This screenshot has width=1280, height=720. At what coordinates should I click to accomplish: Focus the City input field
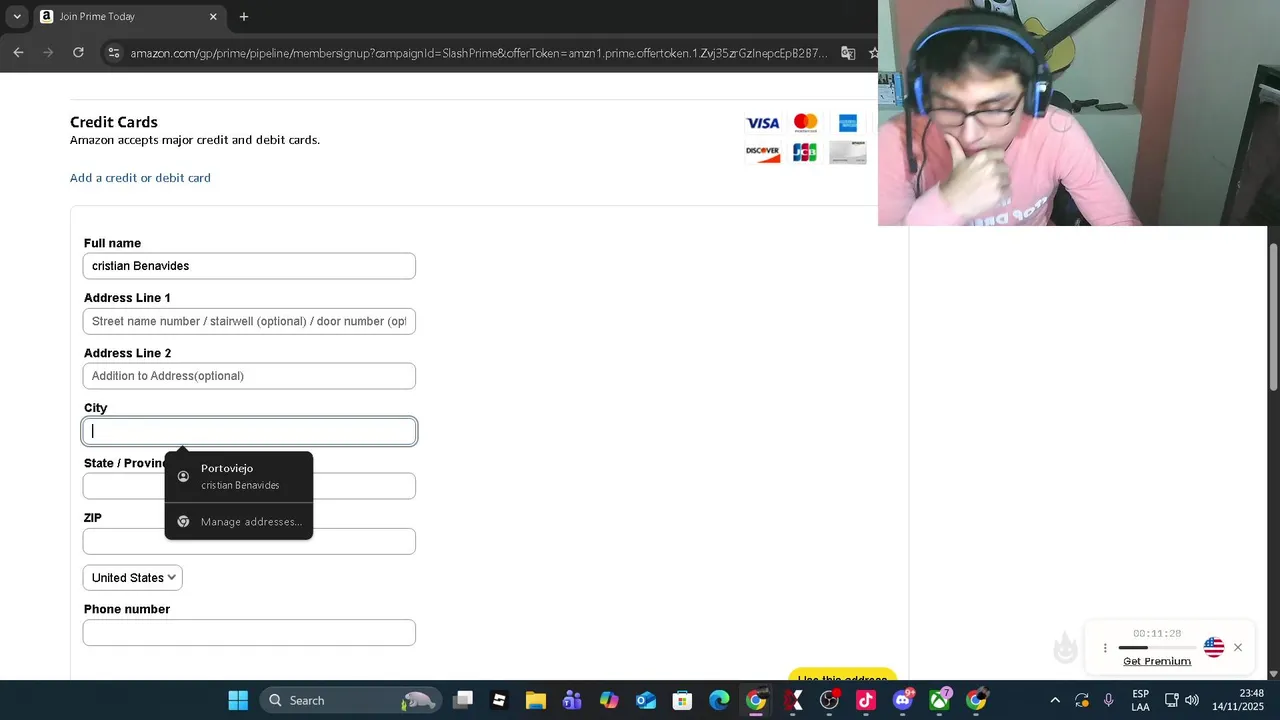coord(249,431)
